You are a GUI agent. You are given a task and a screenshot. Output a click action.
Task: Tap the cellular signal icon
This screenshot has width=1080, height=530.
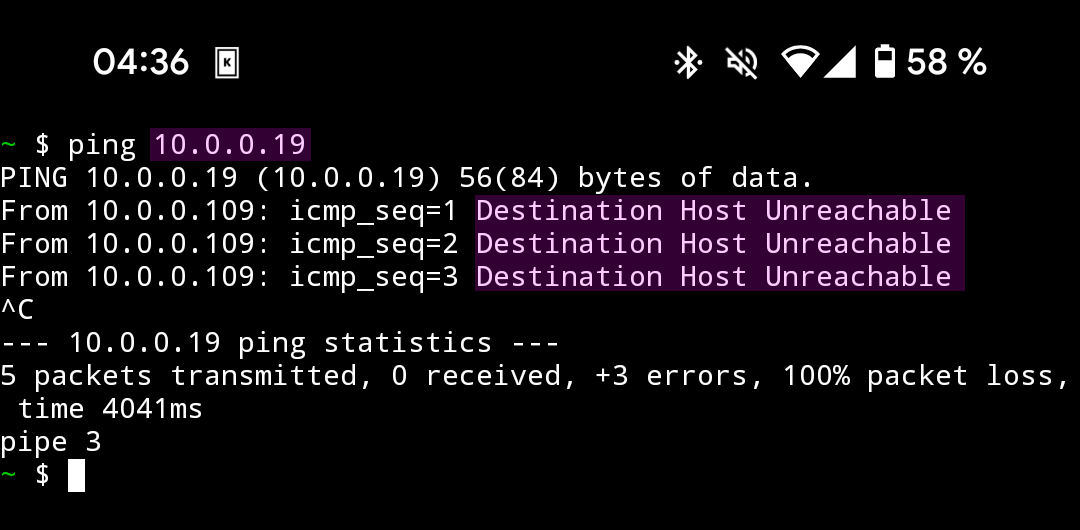(840, 63)
